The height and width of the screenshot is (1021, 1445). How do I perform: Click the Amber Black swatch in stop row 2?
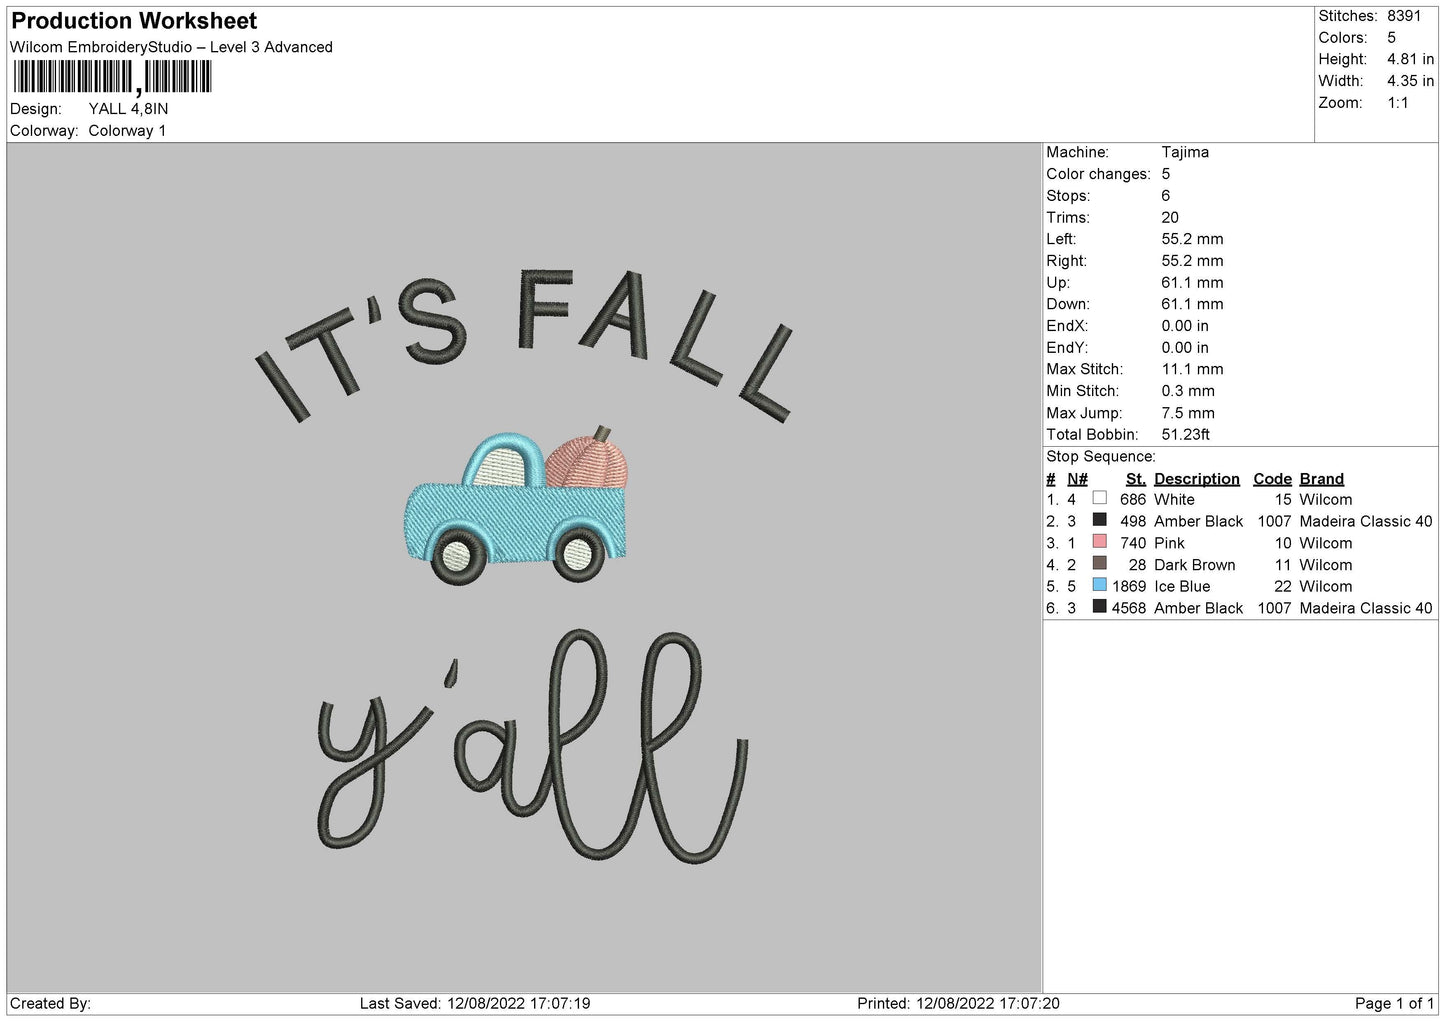pyautogui.click(x=1100, y=520)
